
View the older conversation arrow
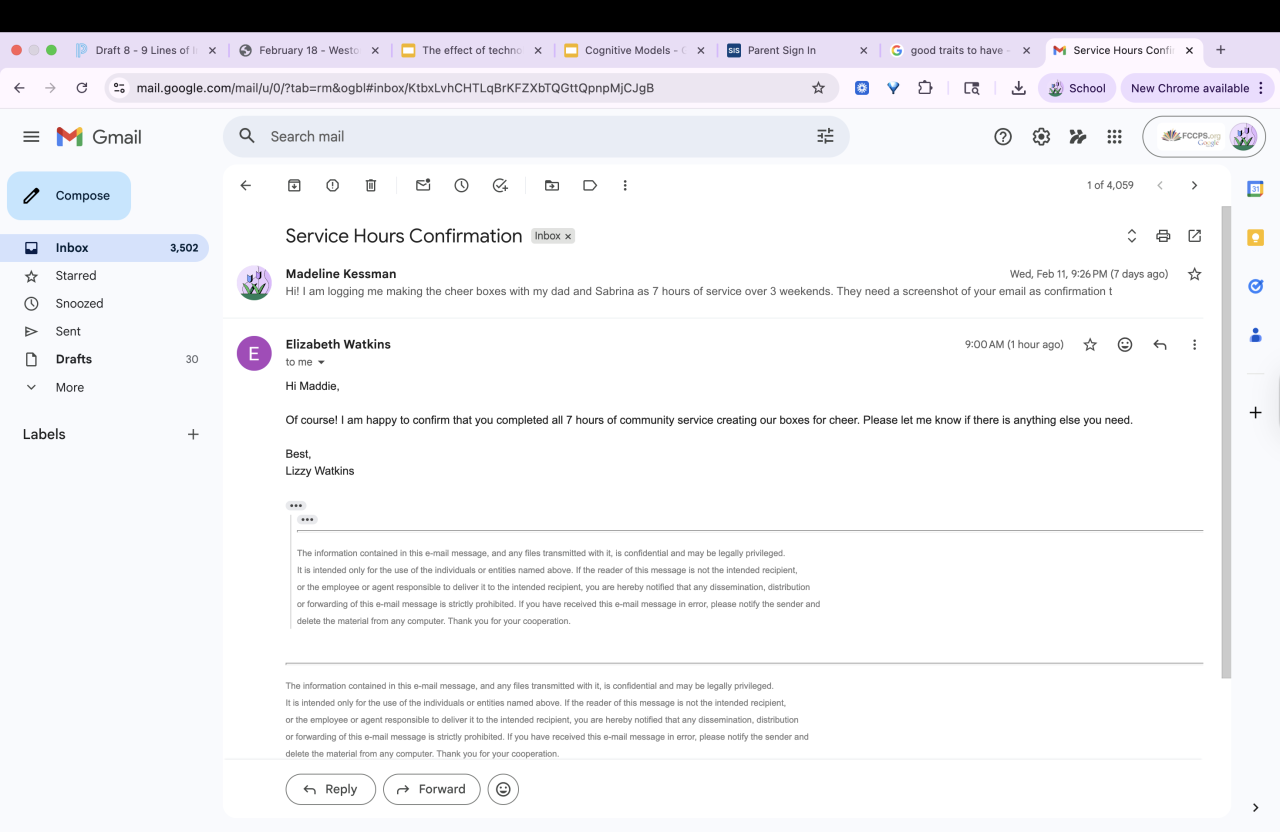click(x=1194, y=185)
